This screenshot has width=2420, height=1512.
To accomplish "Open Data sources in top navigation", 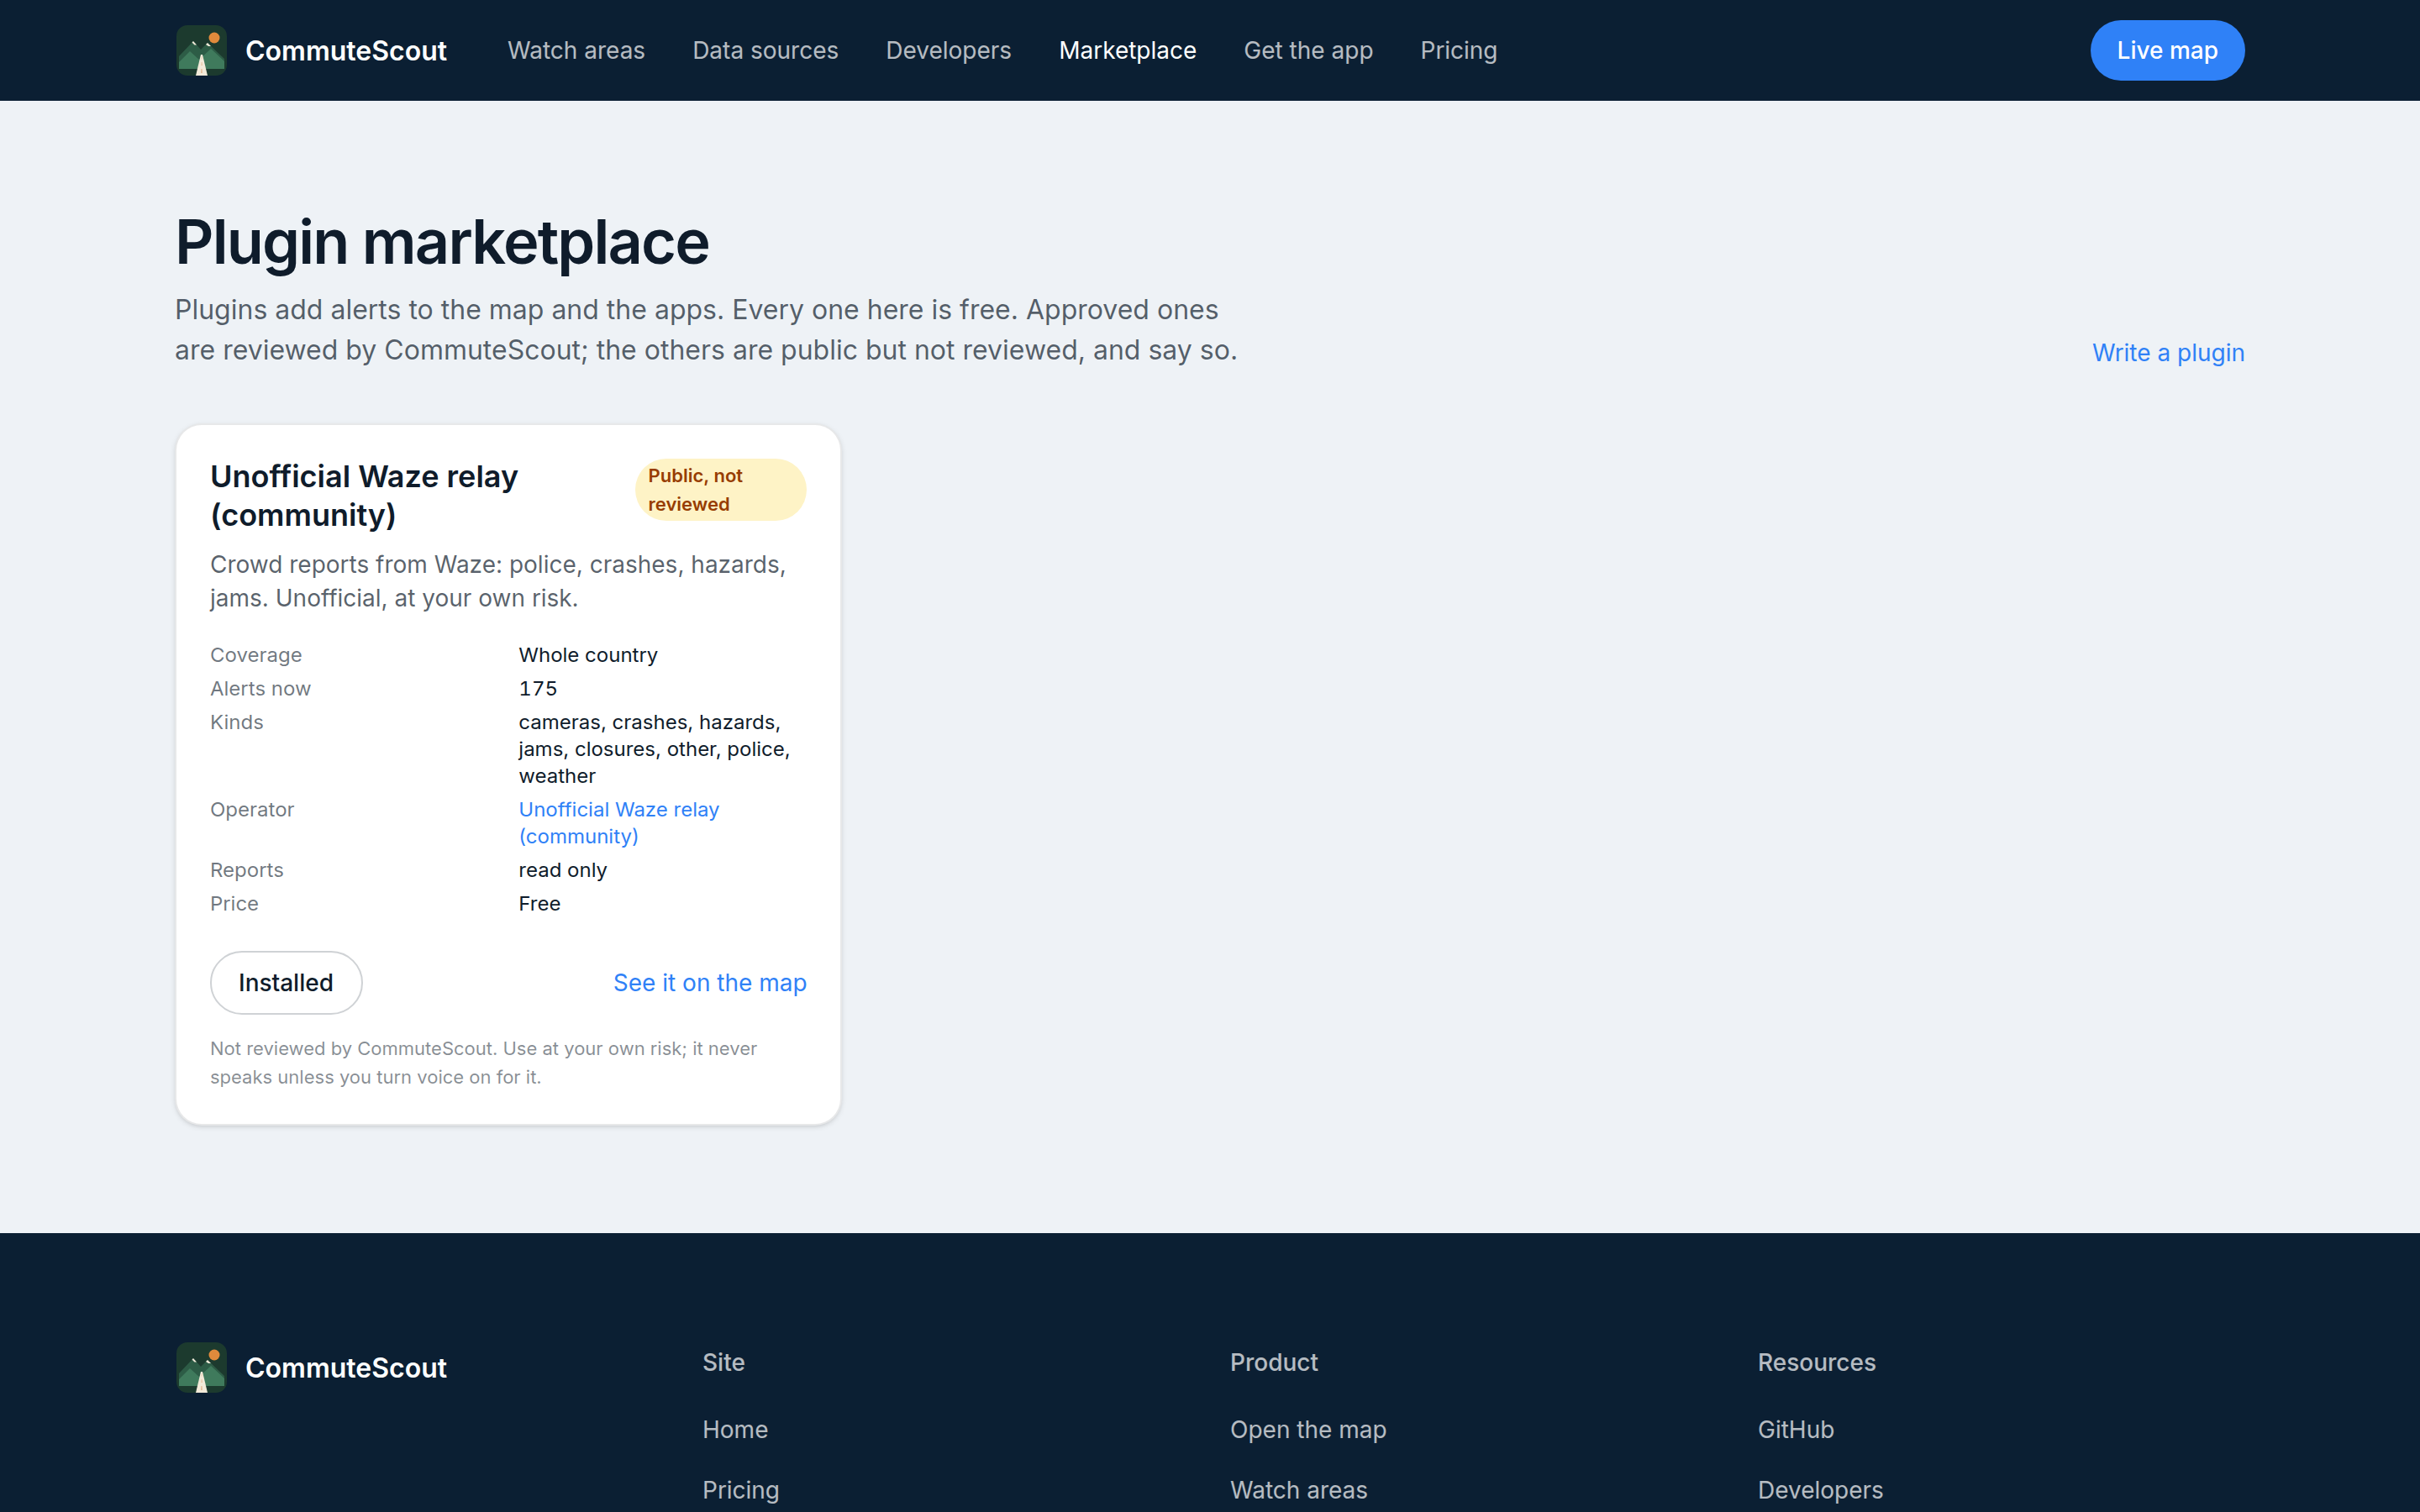I will [x=765, y=50].
